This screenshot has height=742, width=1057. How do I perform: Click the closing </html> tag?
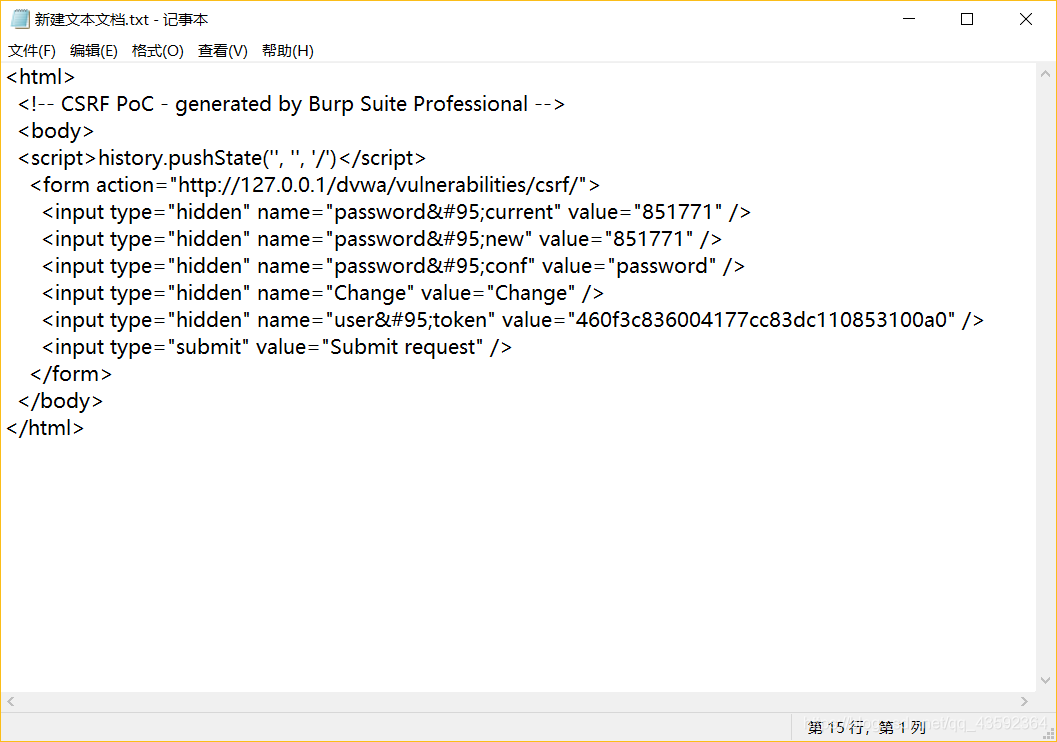(x=45, y=427)
